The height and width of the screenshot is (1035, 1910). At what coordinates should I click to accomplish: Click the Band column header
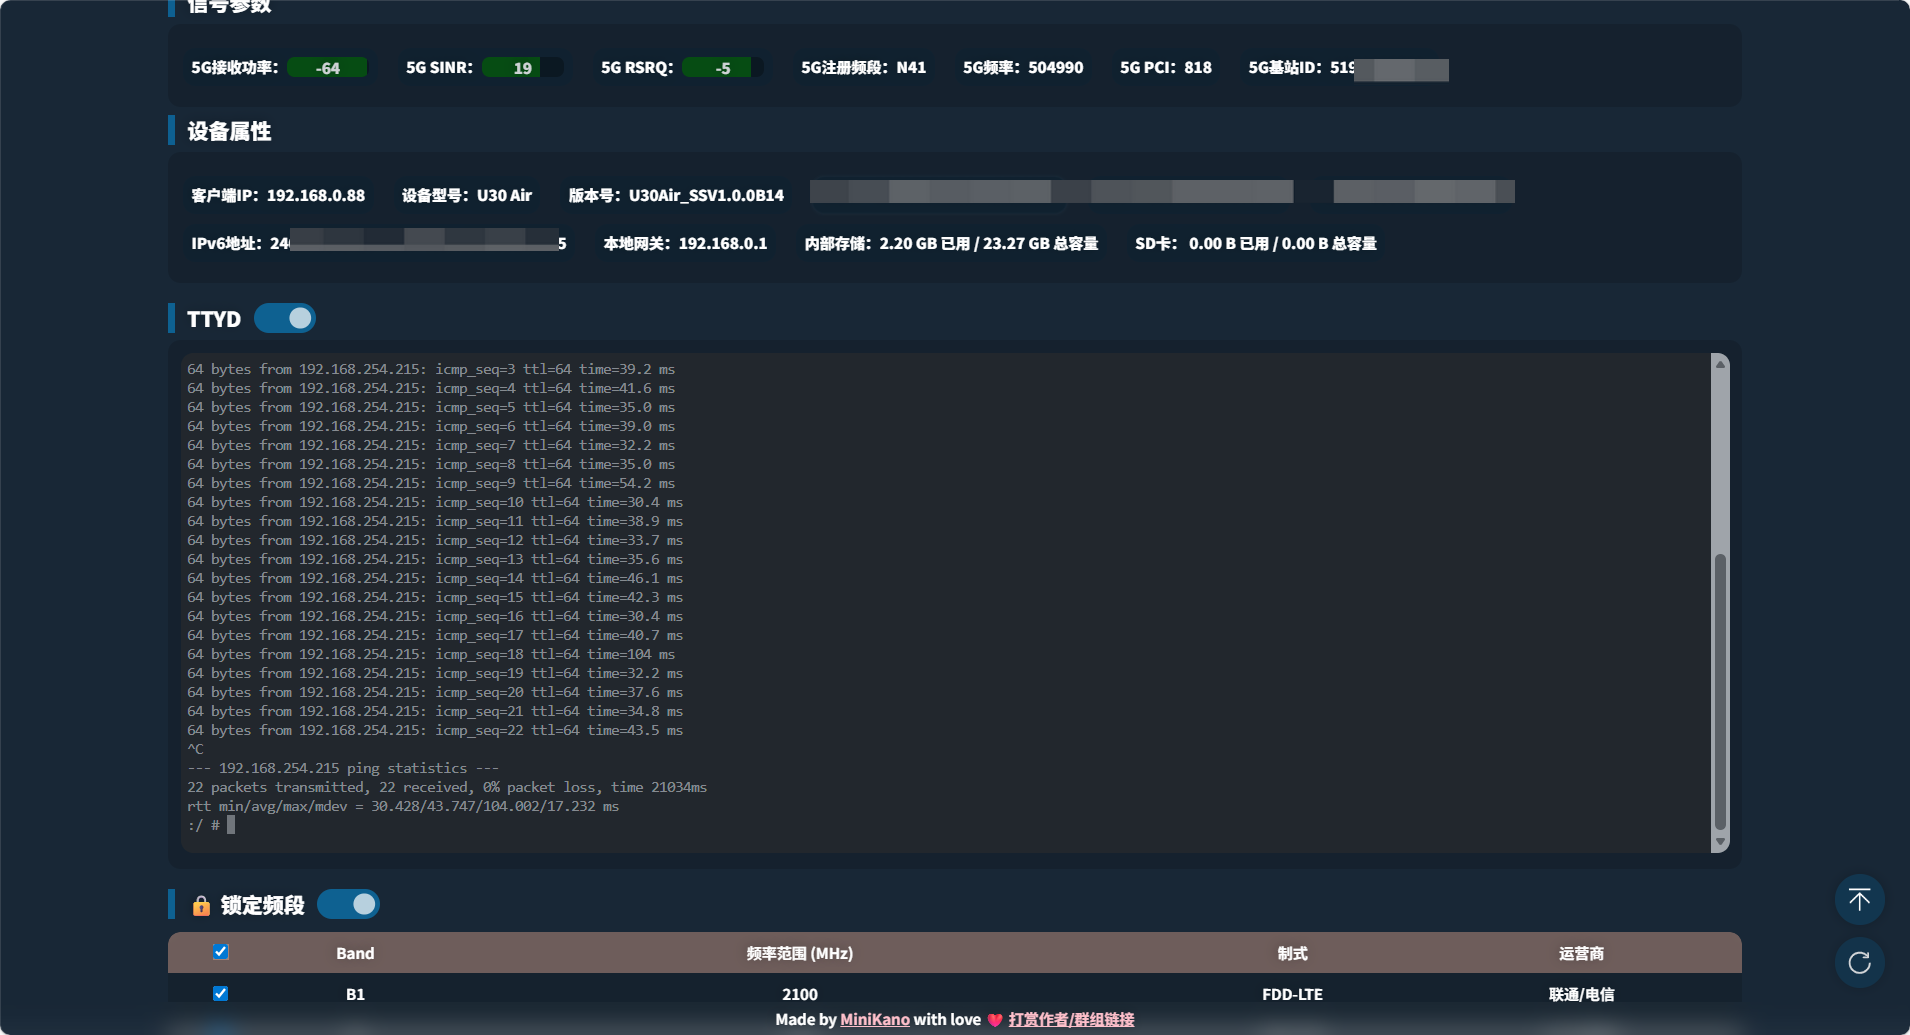(x=355, y=953)
